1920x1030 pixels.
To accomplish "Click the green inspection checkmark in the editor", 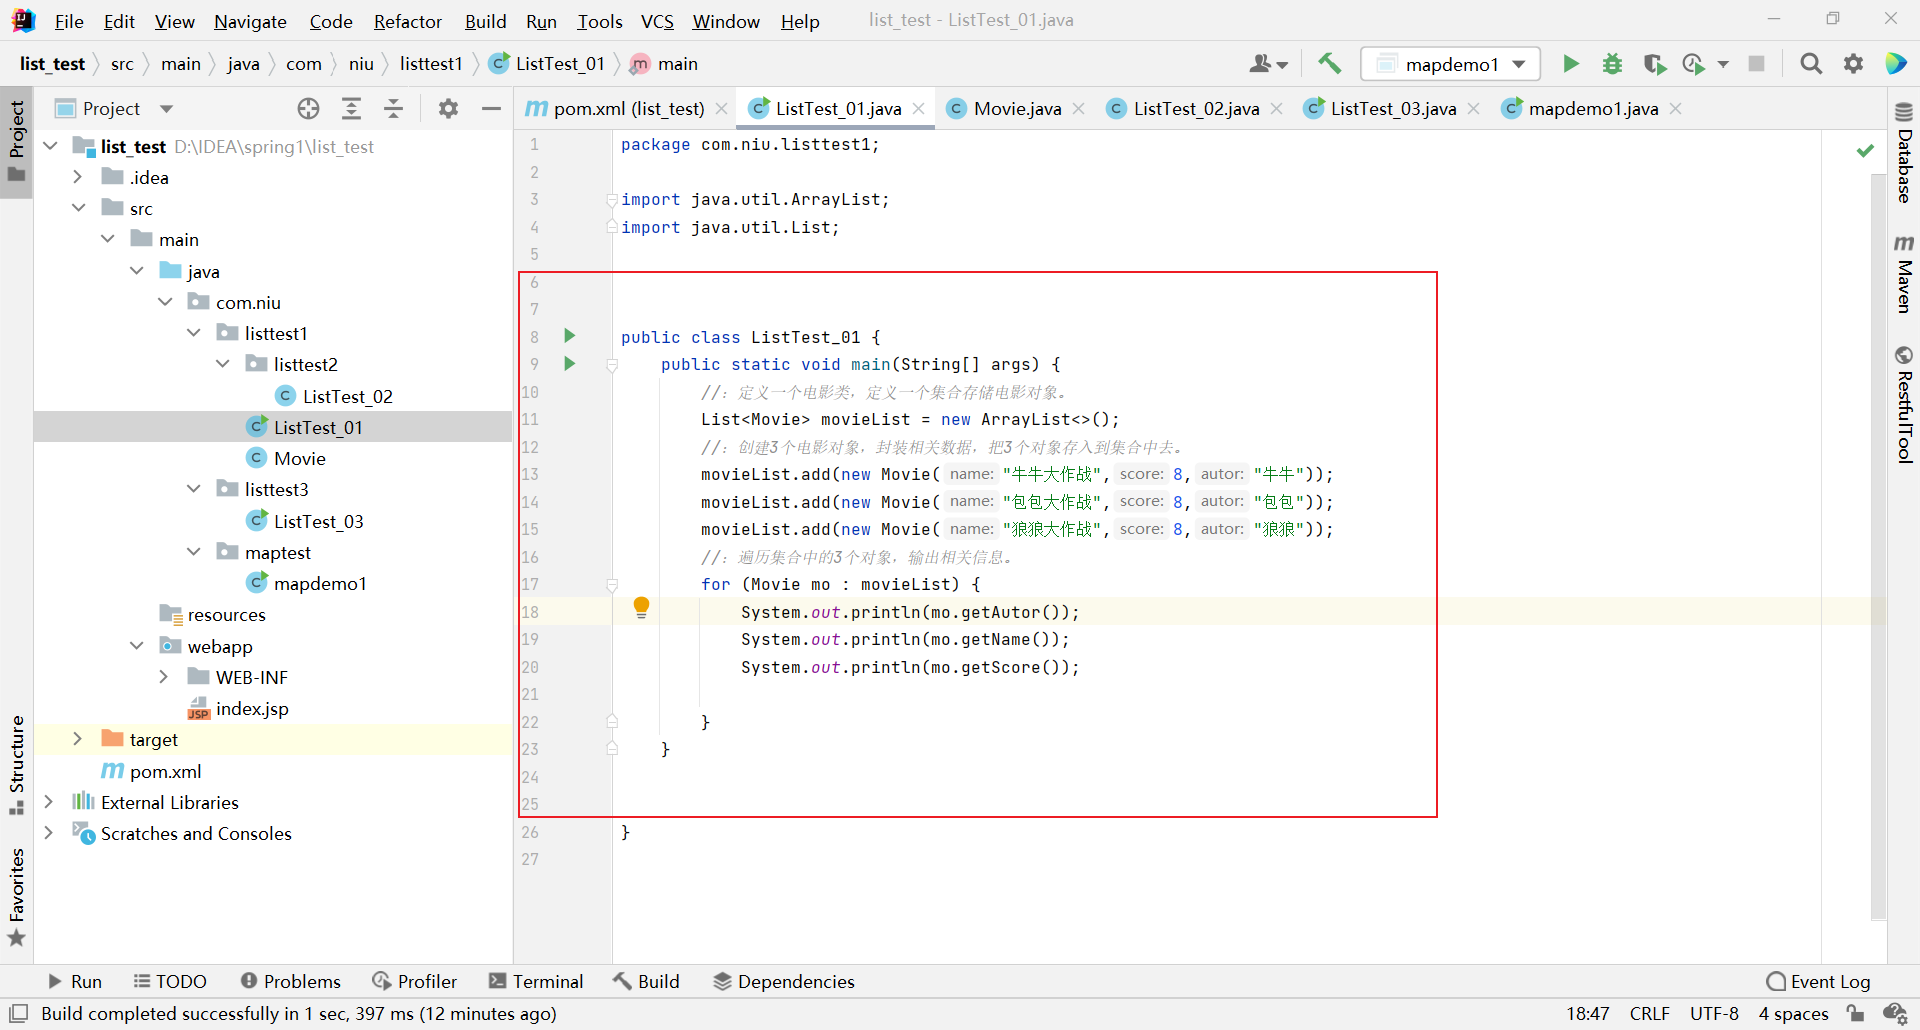I will point(1865,150).
